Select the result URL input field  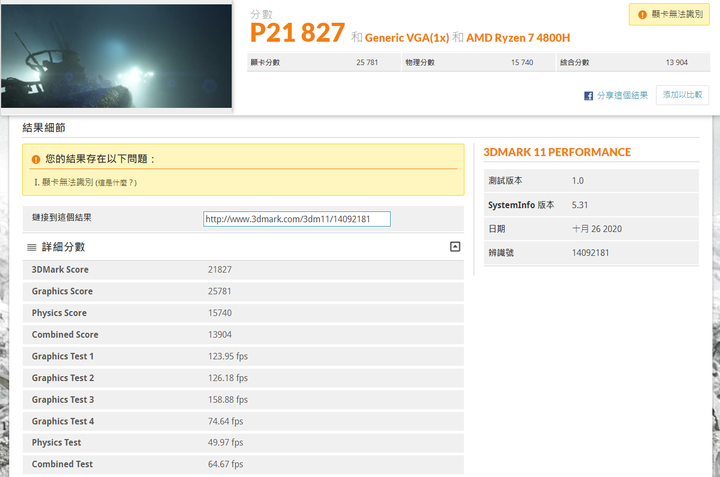[x=297, y=219]
